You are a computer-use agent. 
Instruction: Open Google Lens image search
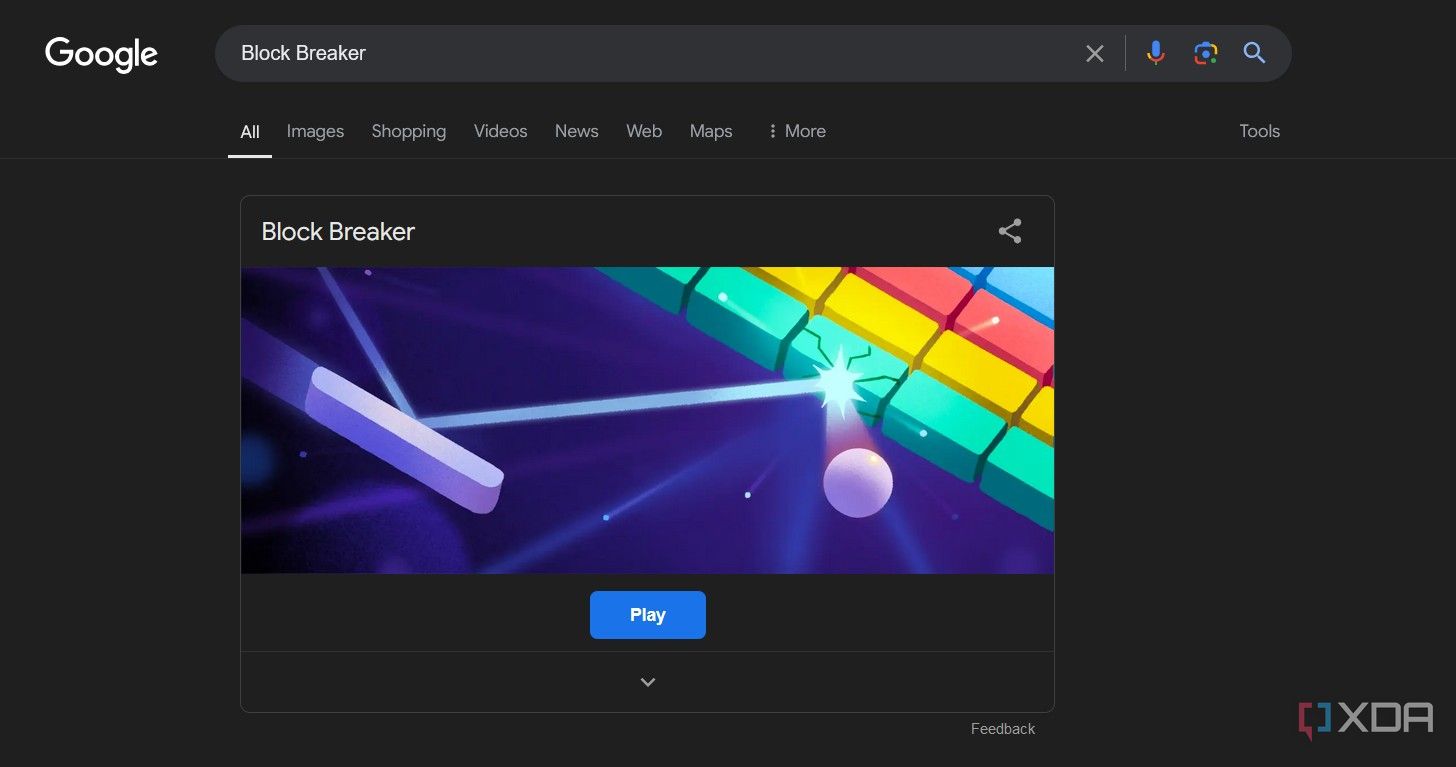(x=1205, y=53)
